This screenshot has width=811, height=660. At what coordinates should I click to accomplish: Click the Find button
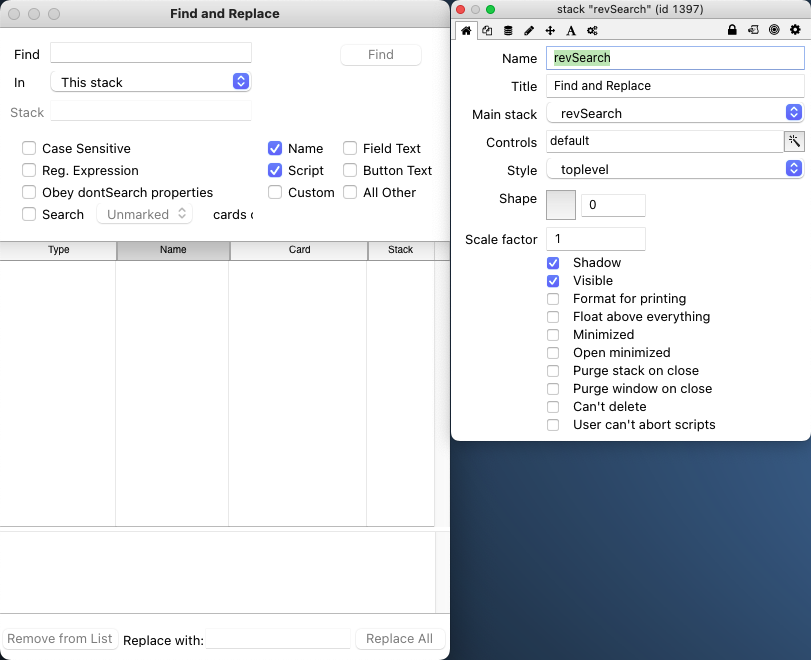pyautogui.click(x=381, y=55)
